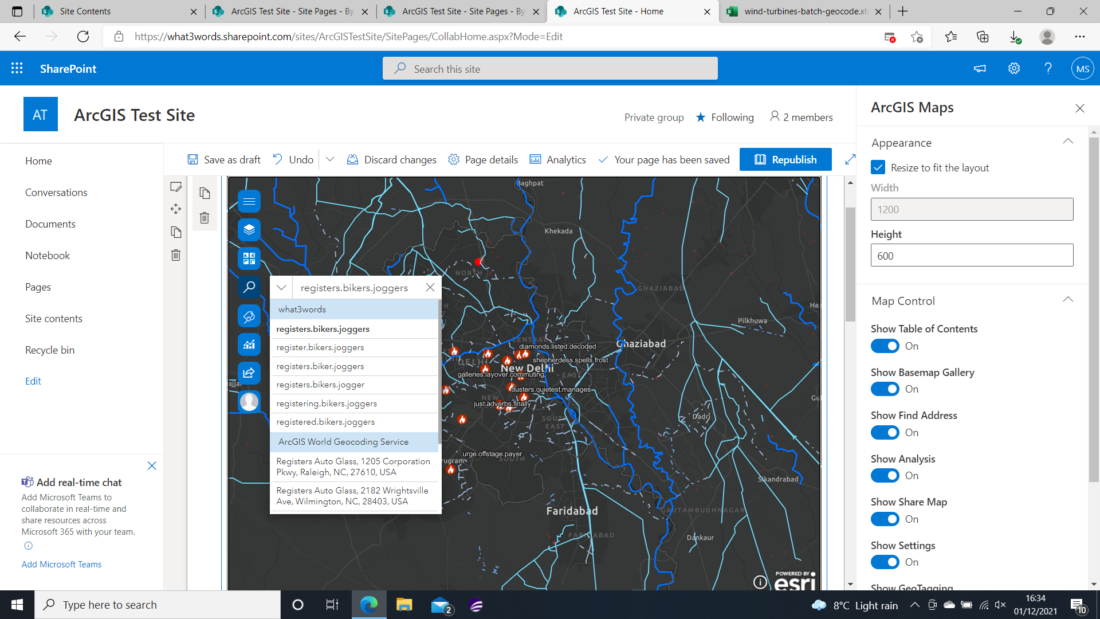Open the Mail app in taskbar
Screen dimensions: 1100x619
tap(441, 604)
